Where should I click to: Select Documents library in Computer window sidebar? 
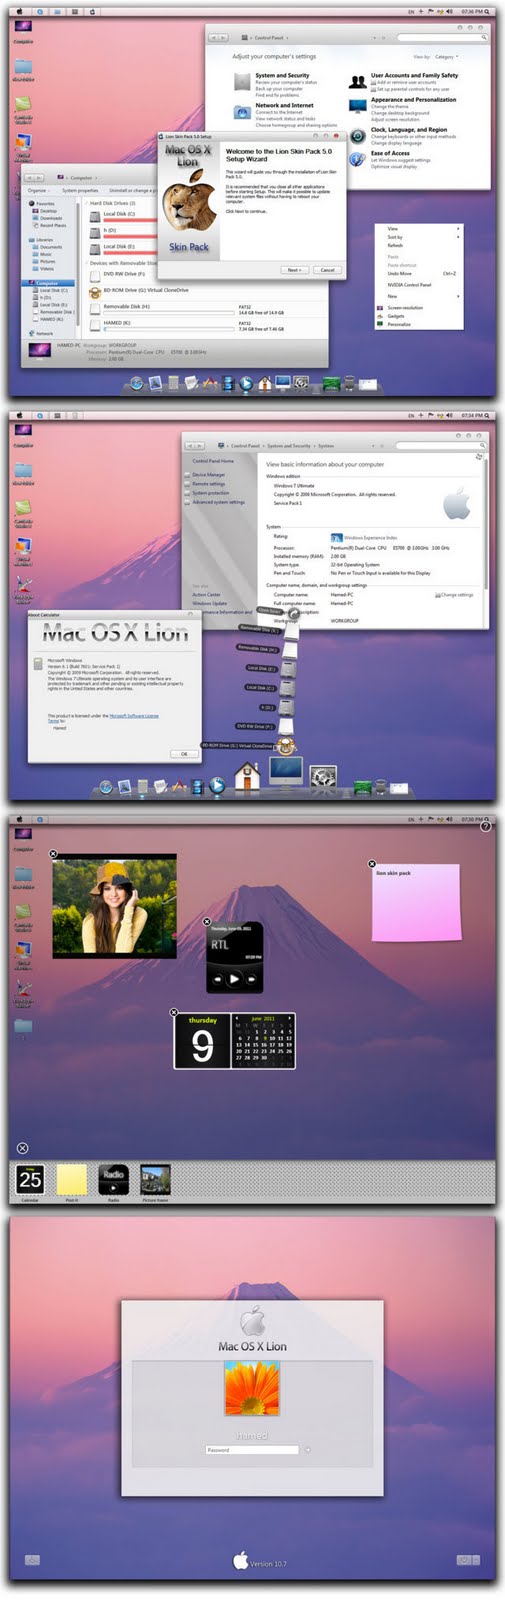(51, 247)
